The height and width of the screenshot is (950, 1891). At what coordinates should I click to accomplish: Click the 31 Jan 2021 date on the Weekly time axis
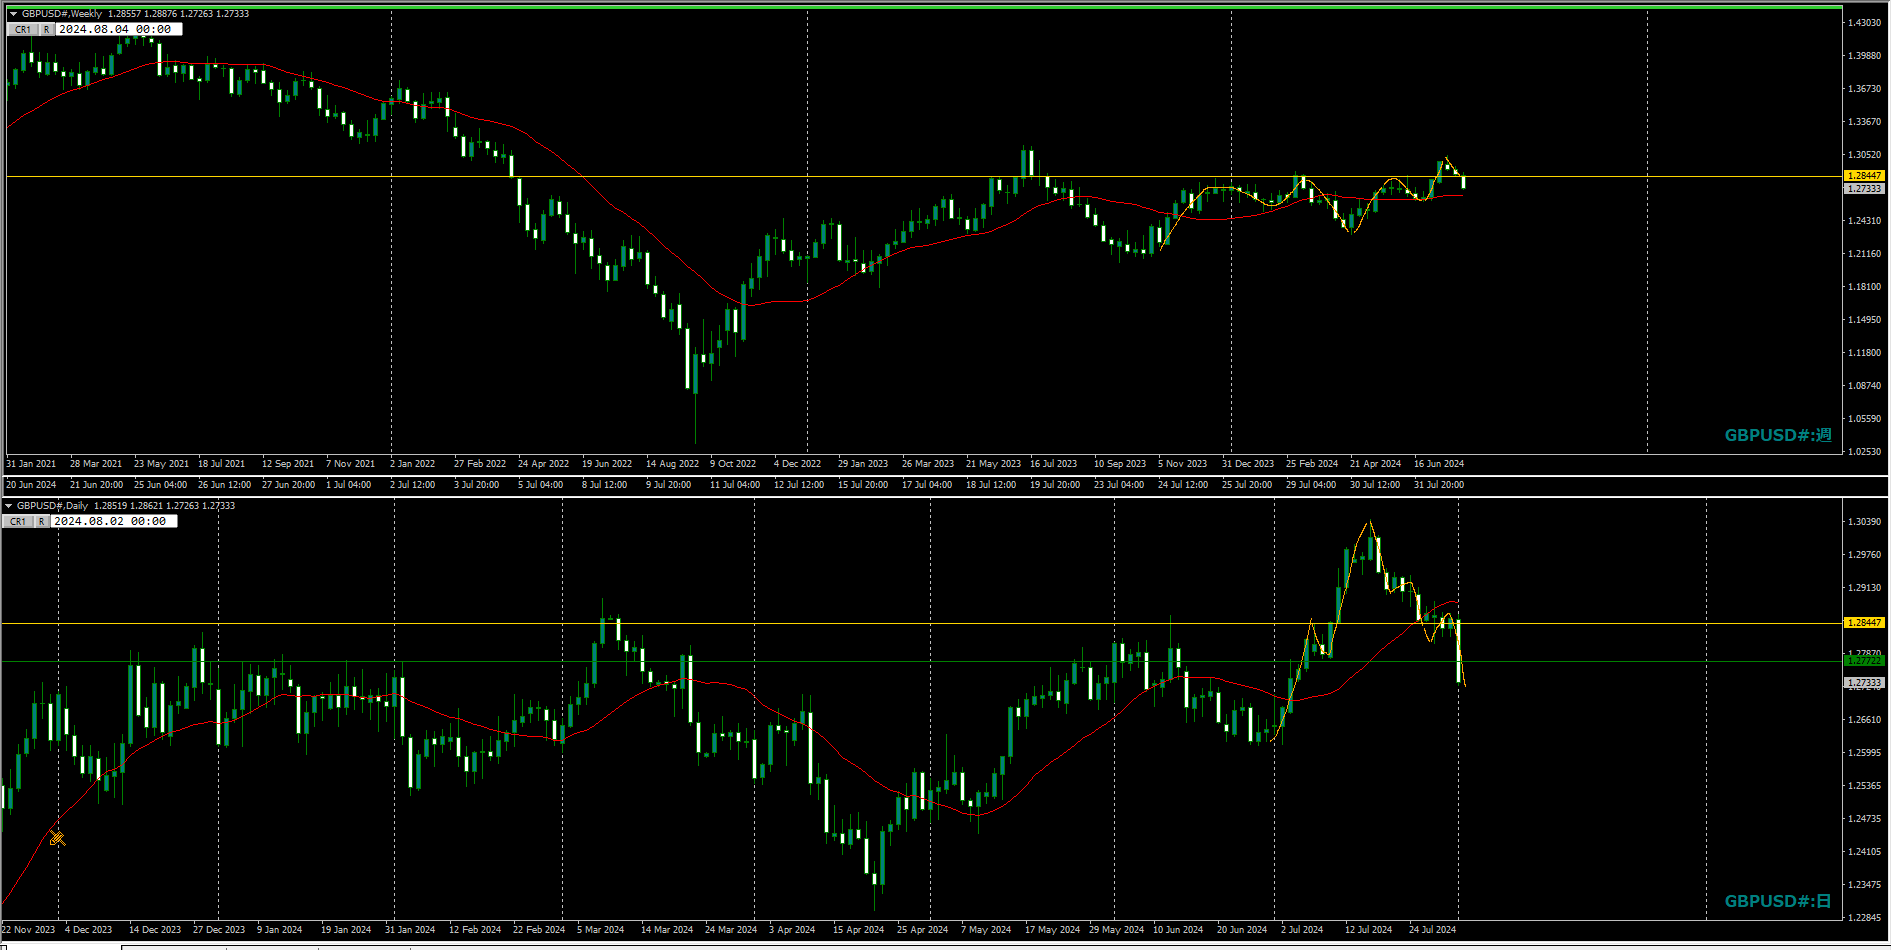pos(31,464)
